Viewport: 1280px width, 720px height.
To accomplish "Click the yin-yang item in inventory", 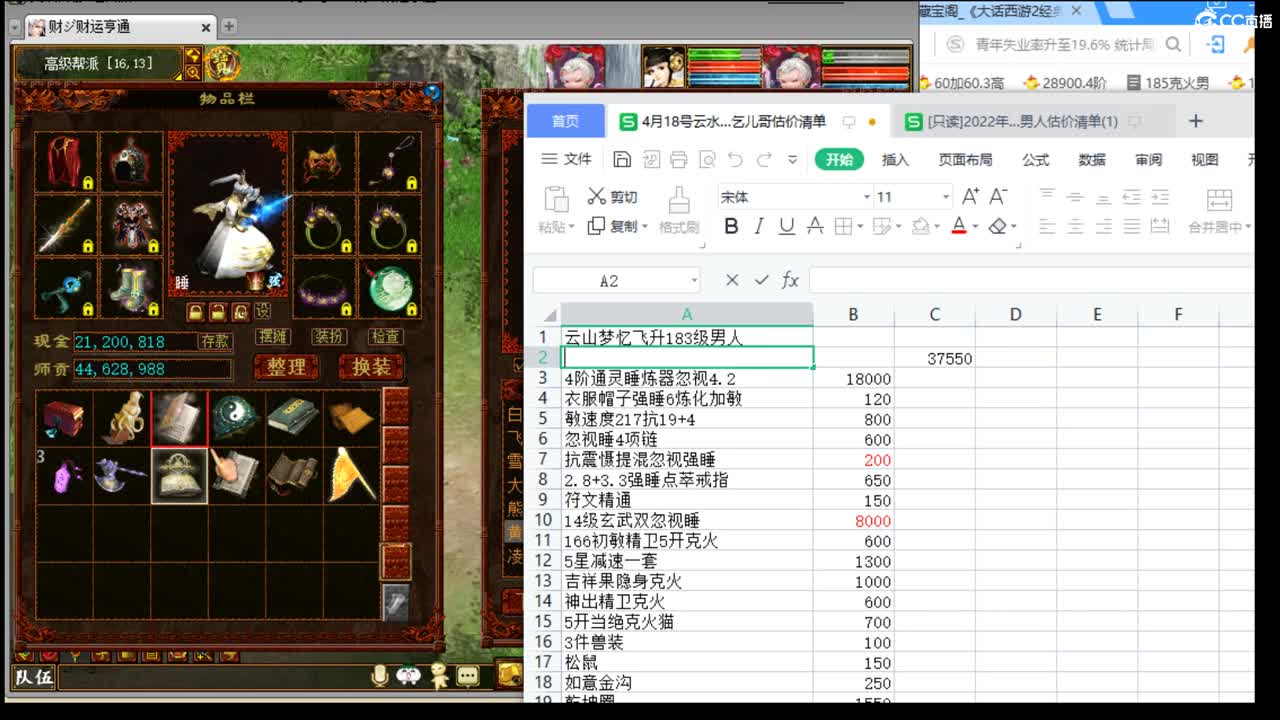I will click(x=237, y=418).
